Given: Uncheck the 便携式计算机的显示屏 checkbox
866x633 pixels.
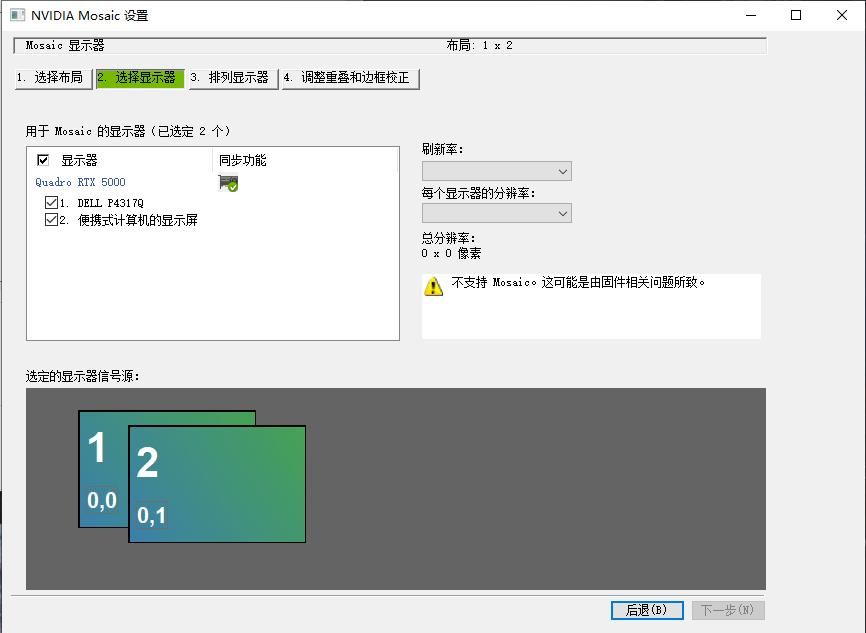Looking at the screenshot, I should tap(51, 220).
